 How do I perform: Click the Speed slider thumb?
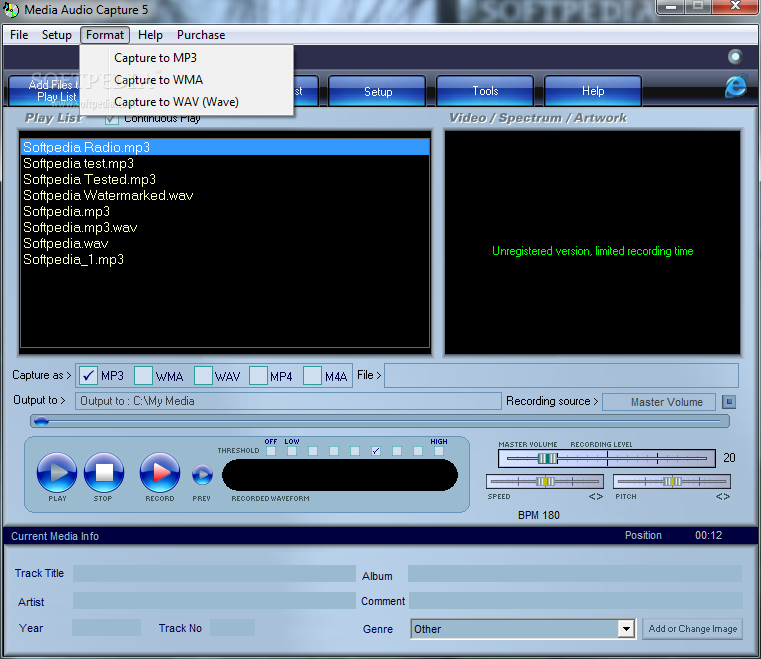coord(545,481)
